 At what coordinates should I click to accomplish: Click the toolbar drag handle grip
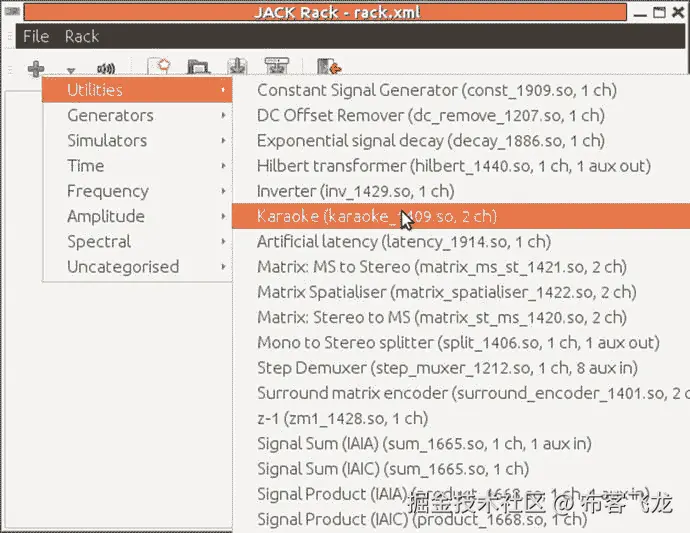coord(10,69)
